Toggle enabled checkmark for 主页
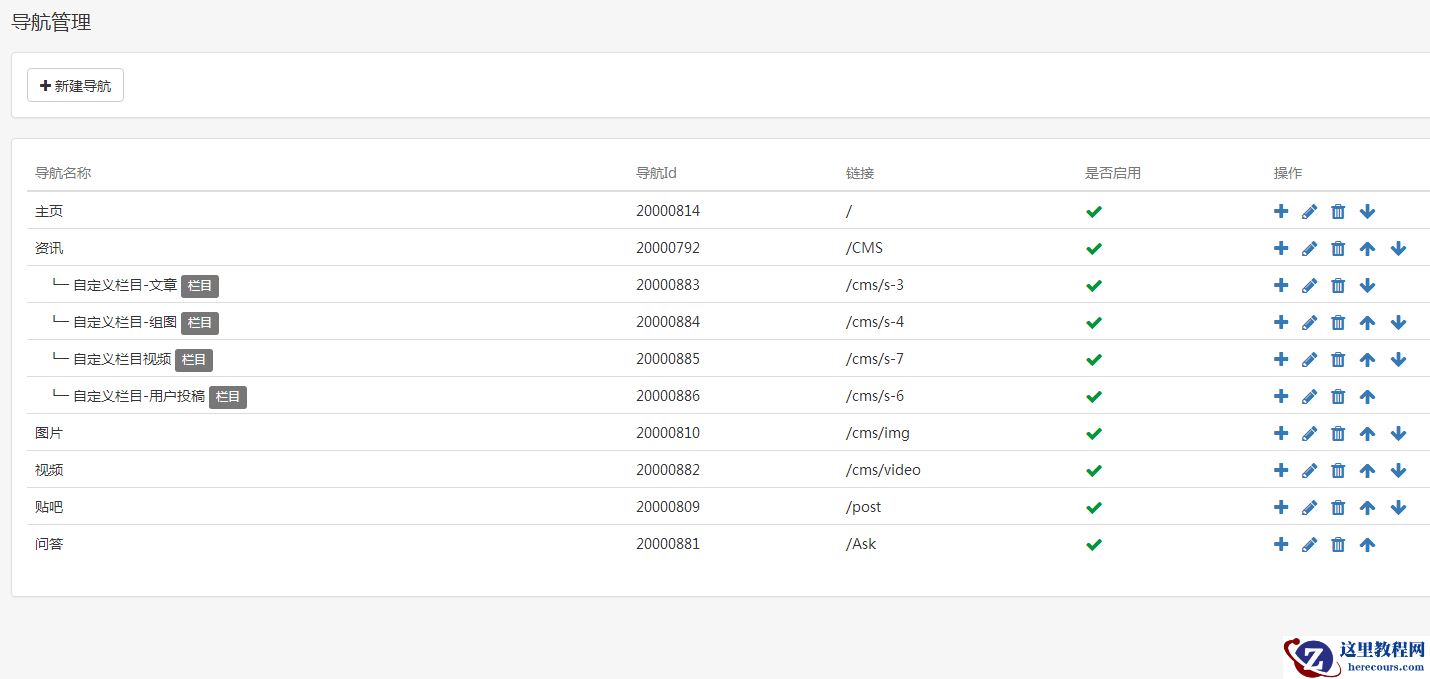This screenshot has height=679, width=1430. click(x=1094, y=211)
